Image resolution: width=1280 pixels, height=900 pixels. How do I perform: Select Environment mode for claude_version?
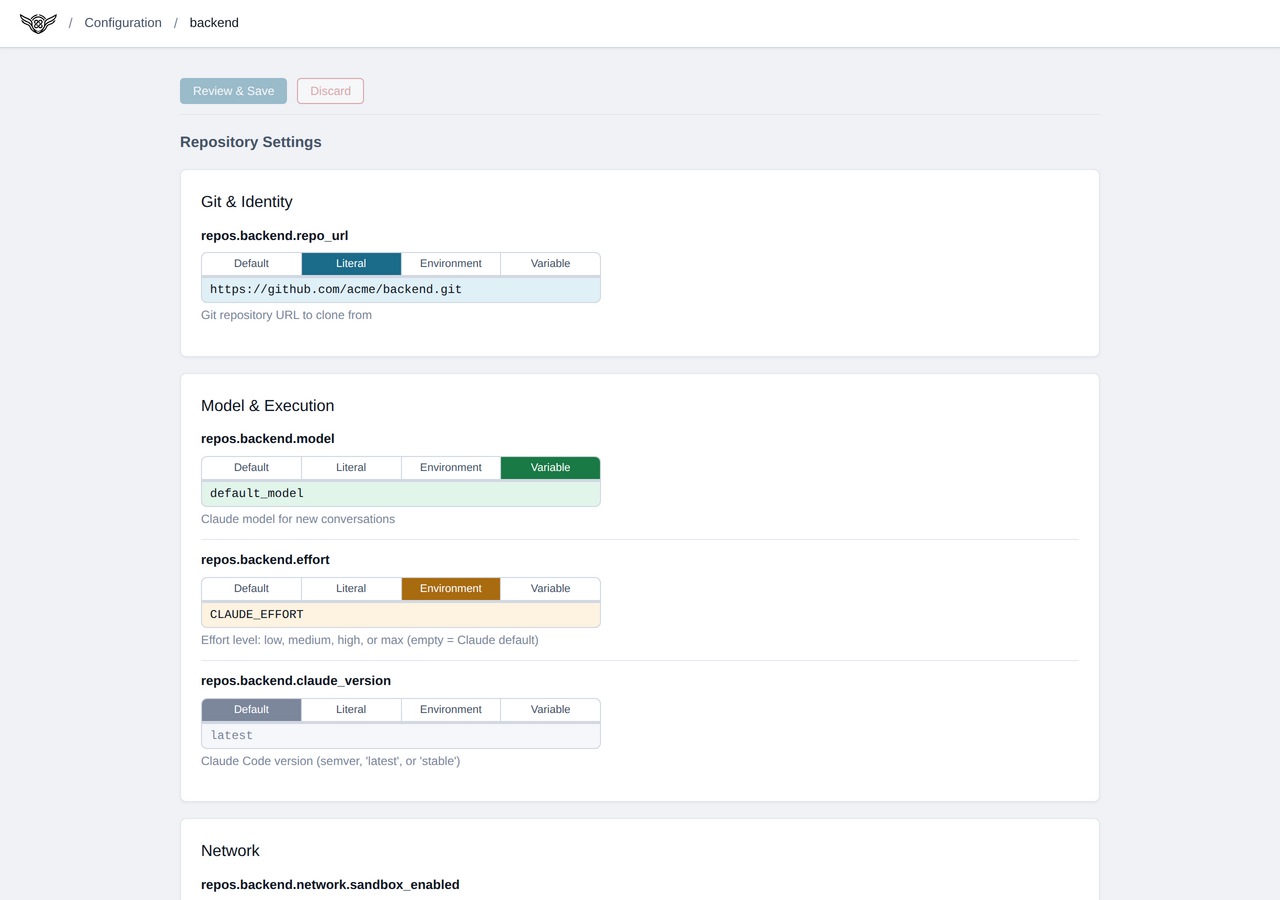pos(450,709)
